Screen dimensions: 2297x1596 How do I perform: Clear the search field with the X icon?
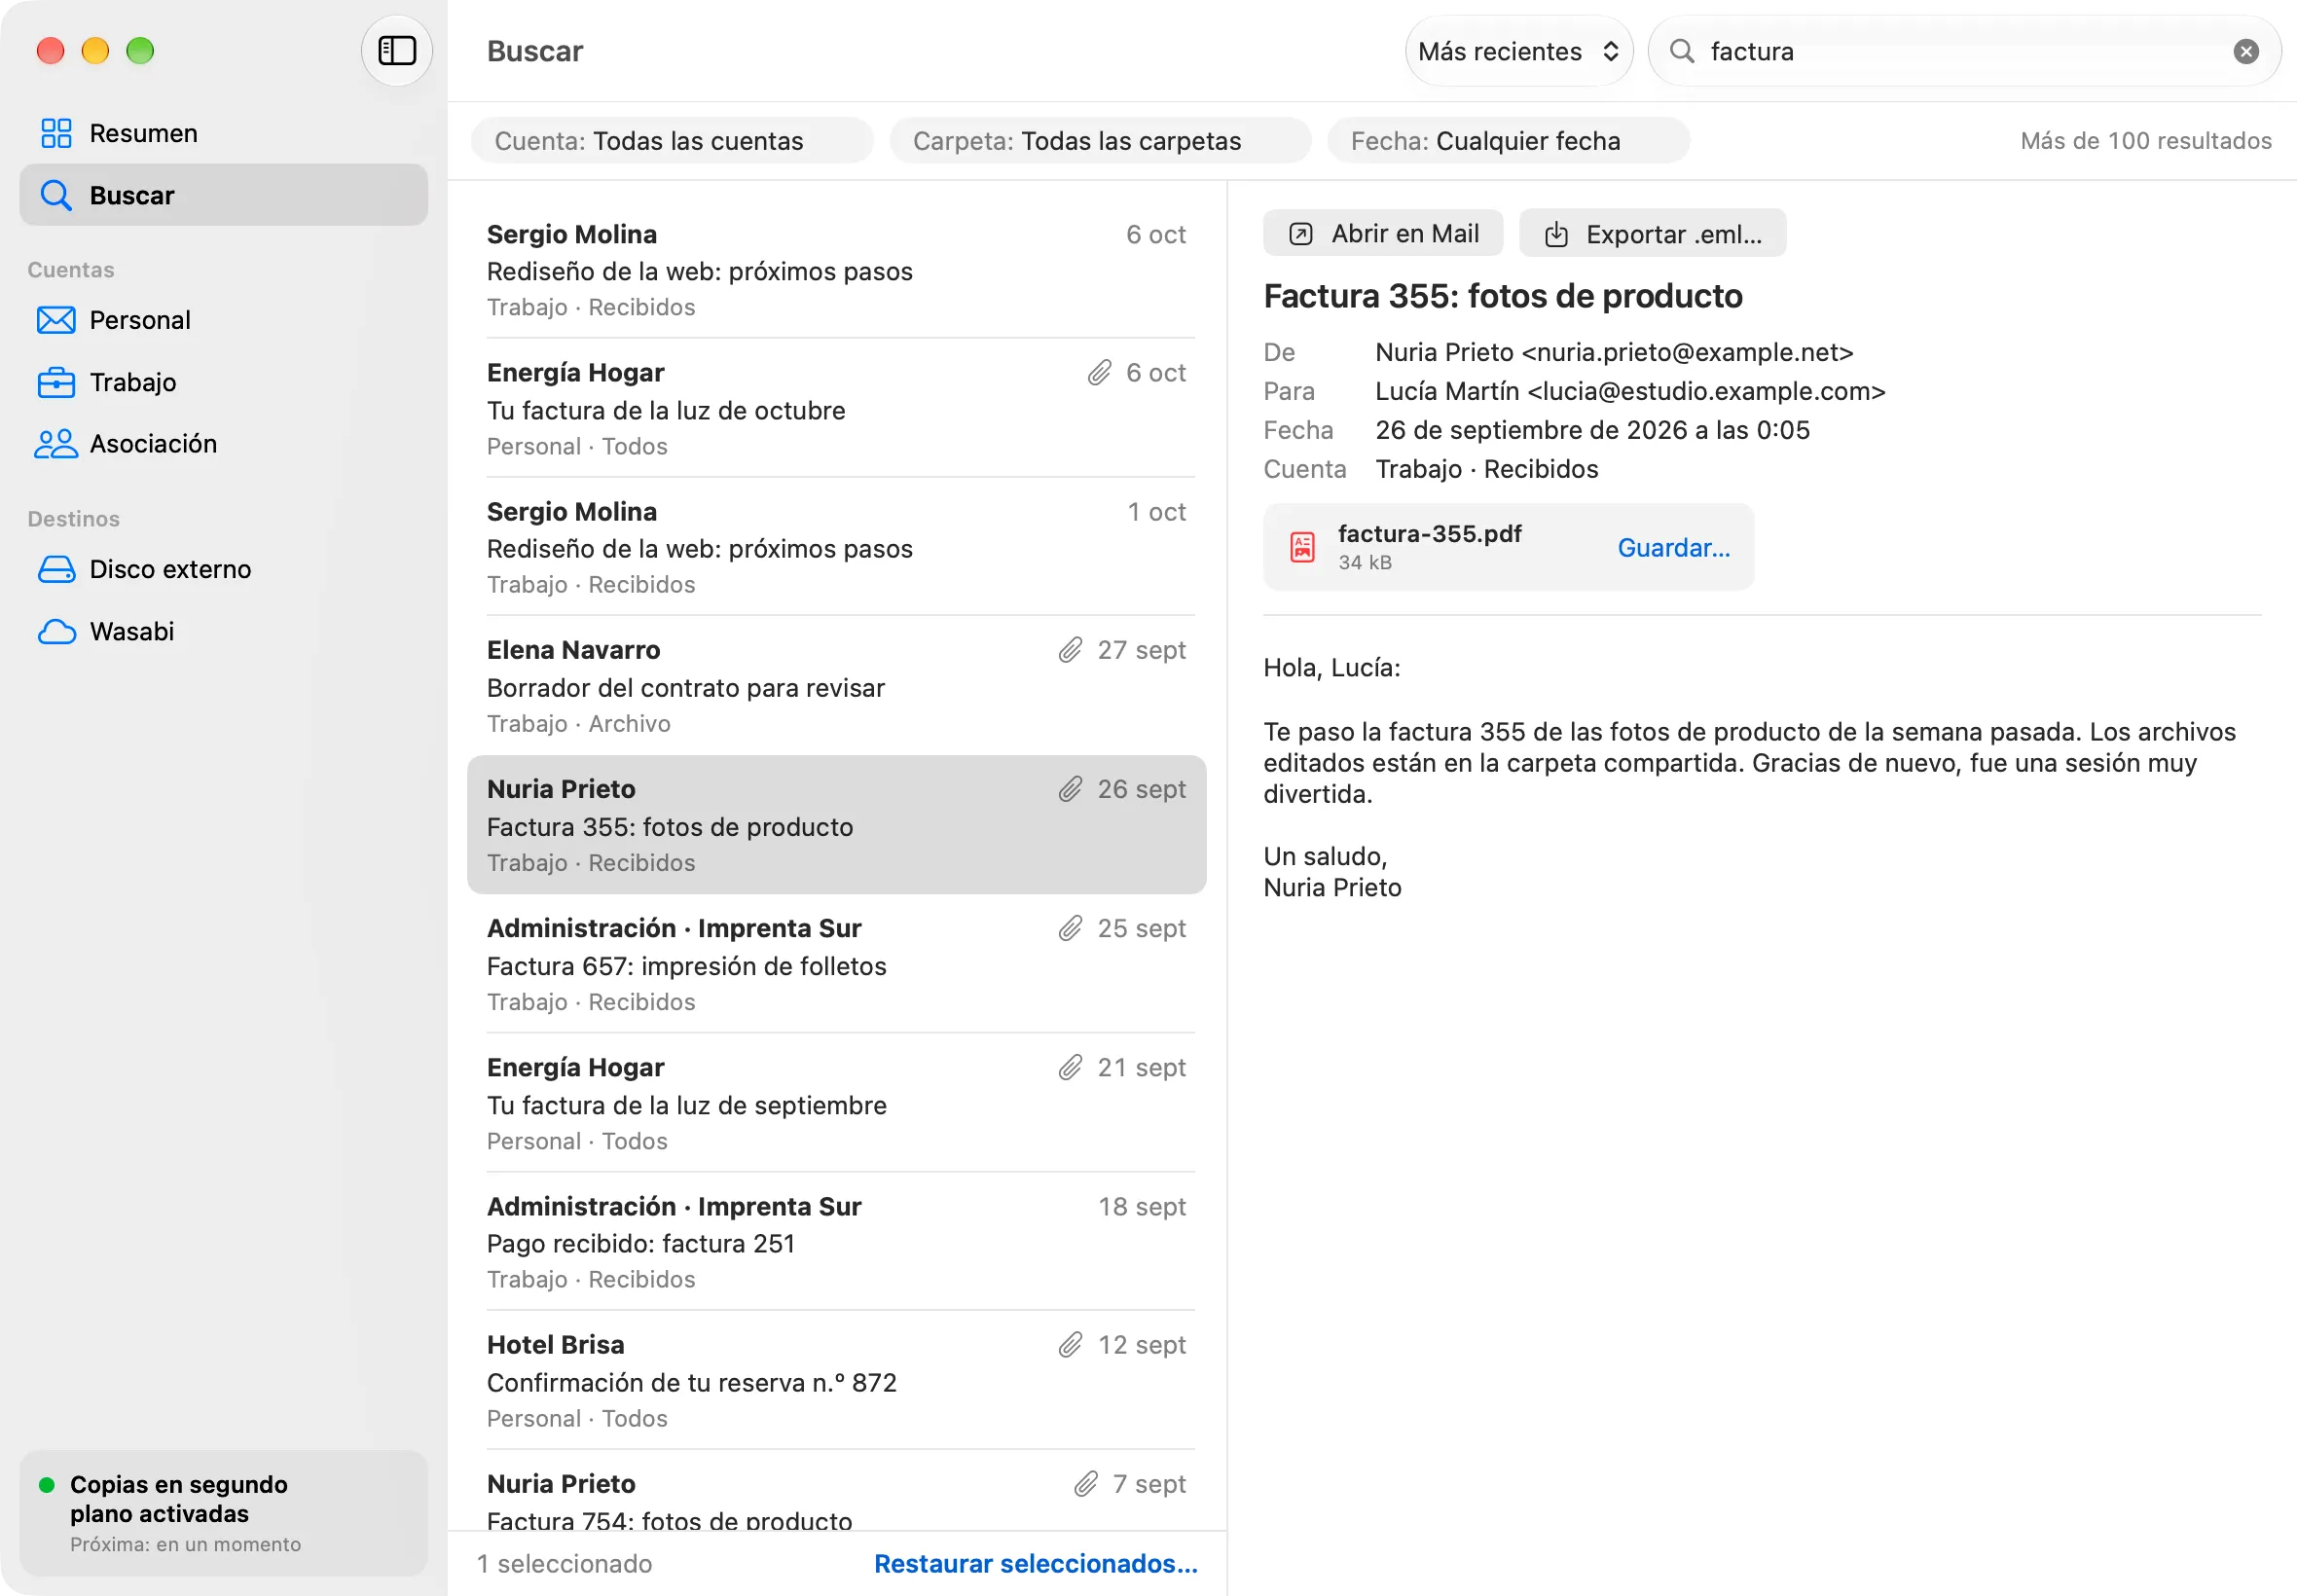pos(2246,51)
